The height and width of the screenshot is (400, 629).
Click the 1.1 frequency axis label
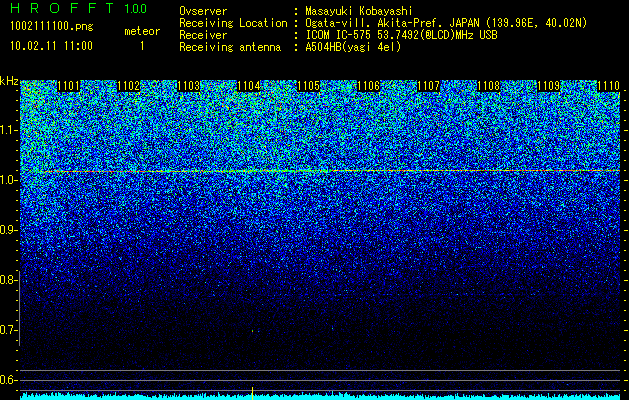click(8, 130)
